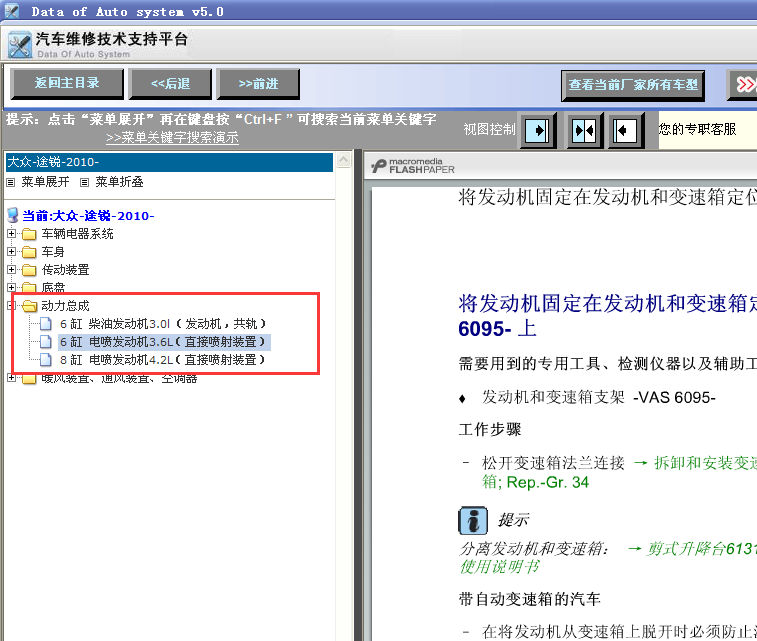Click the 您的专职客服 customer service text

coord(697,129)
